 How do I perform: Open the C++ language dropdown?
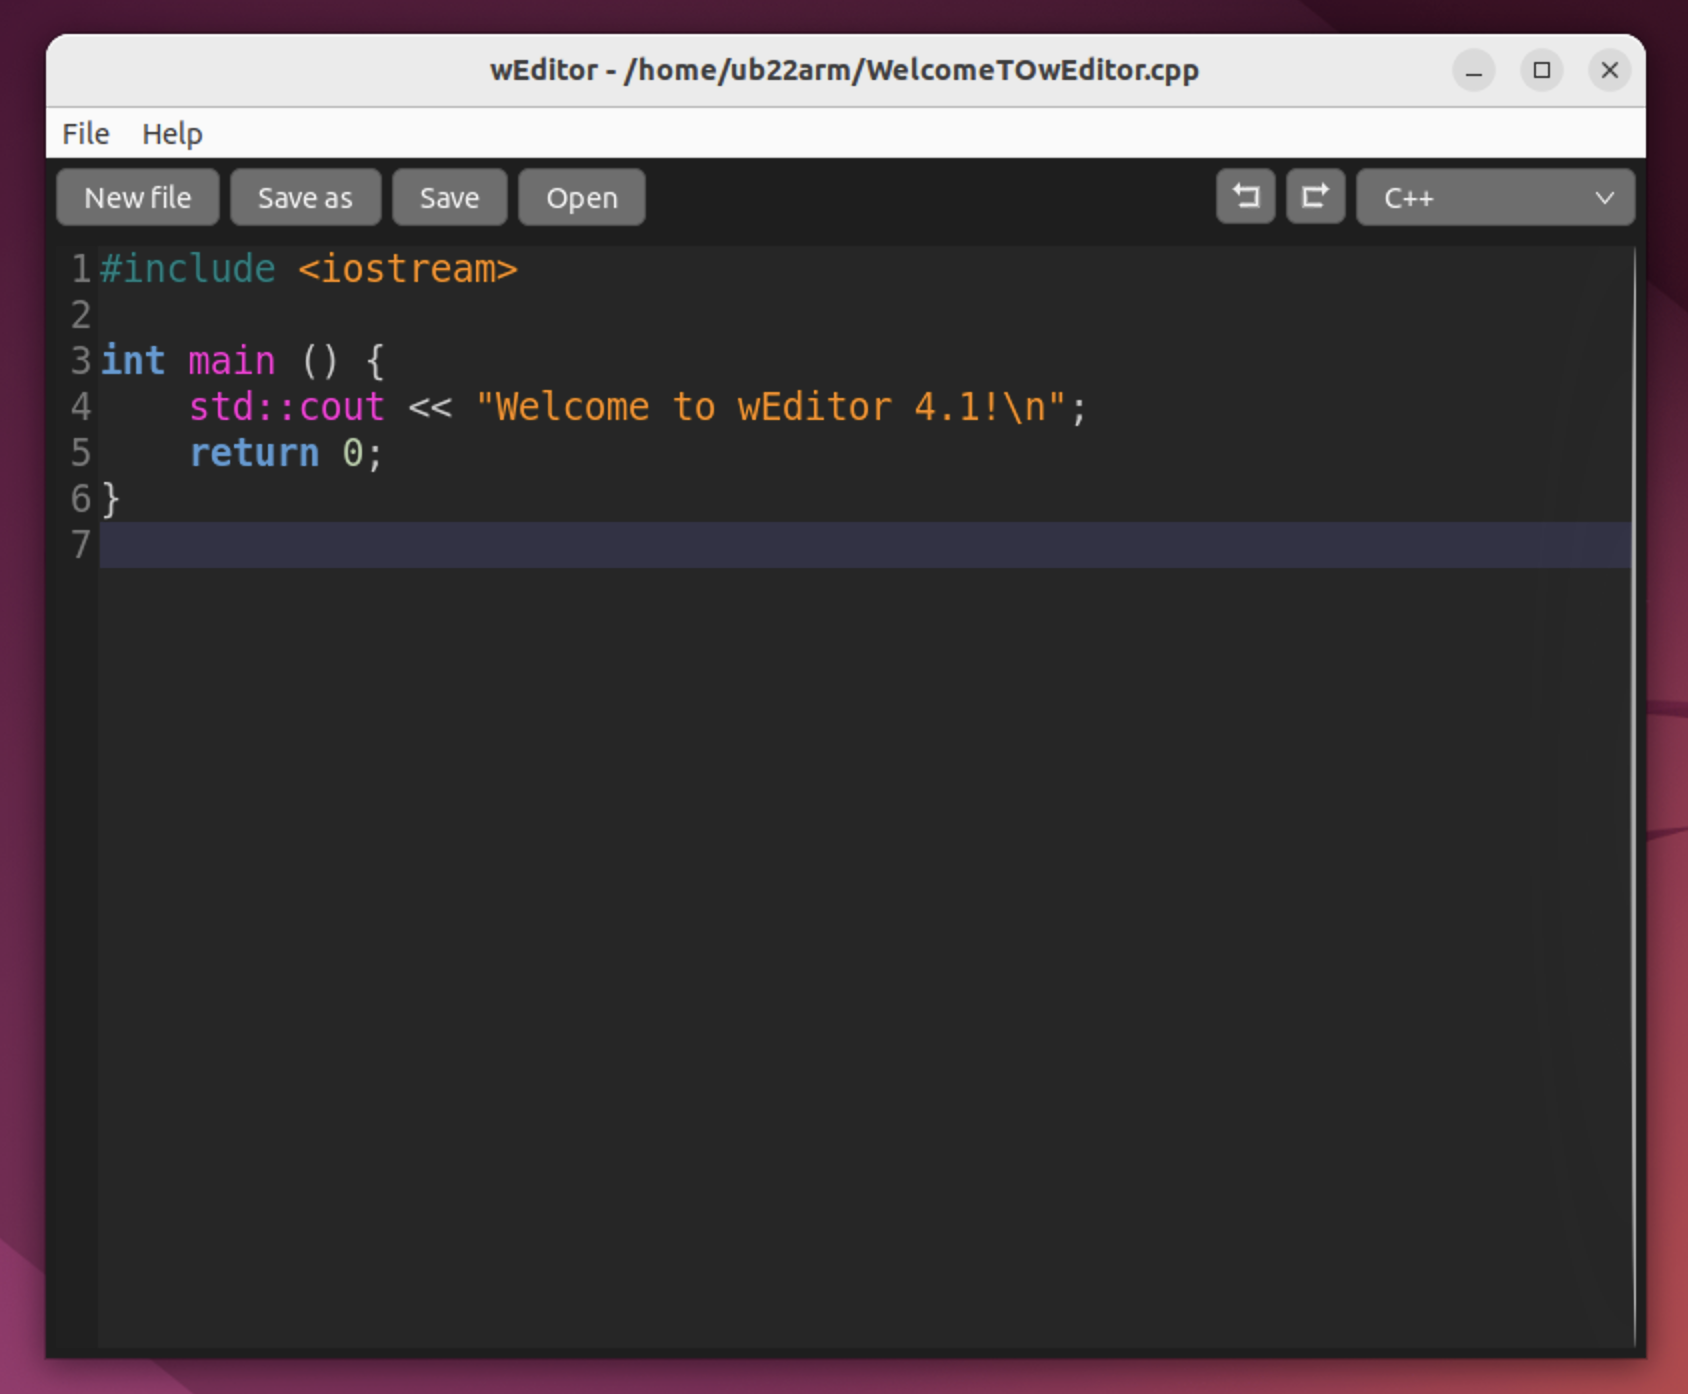1495,197
